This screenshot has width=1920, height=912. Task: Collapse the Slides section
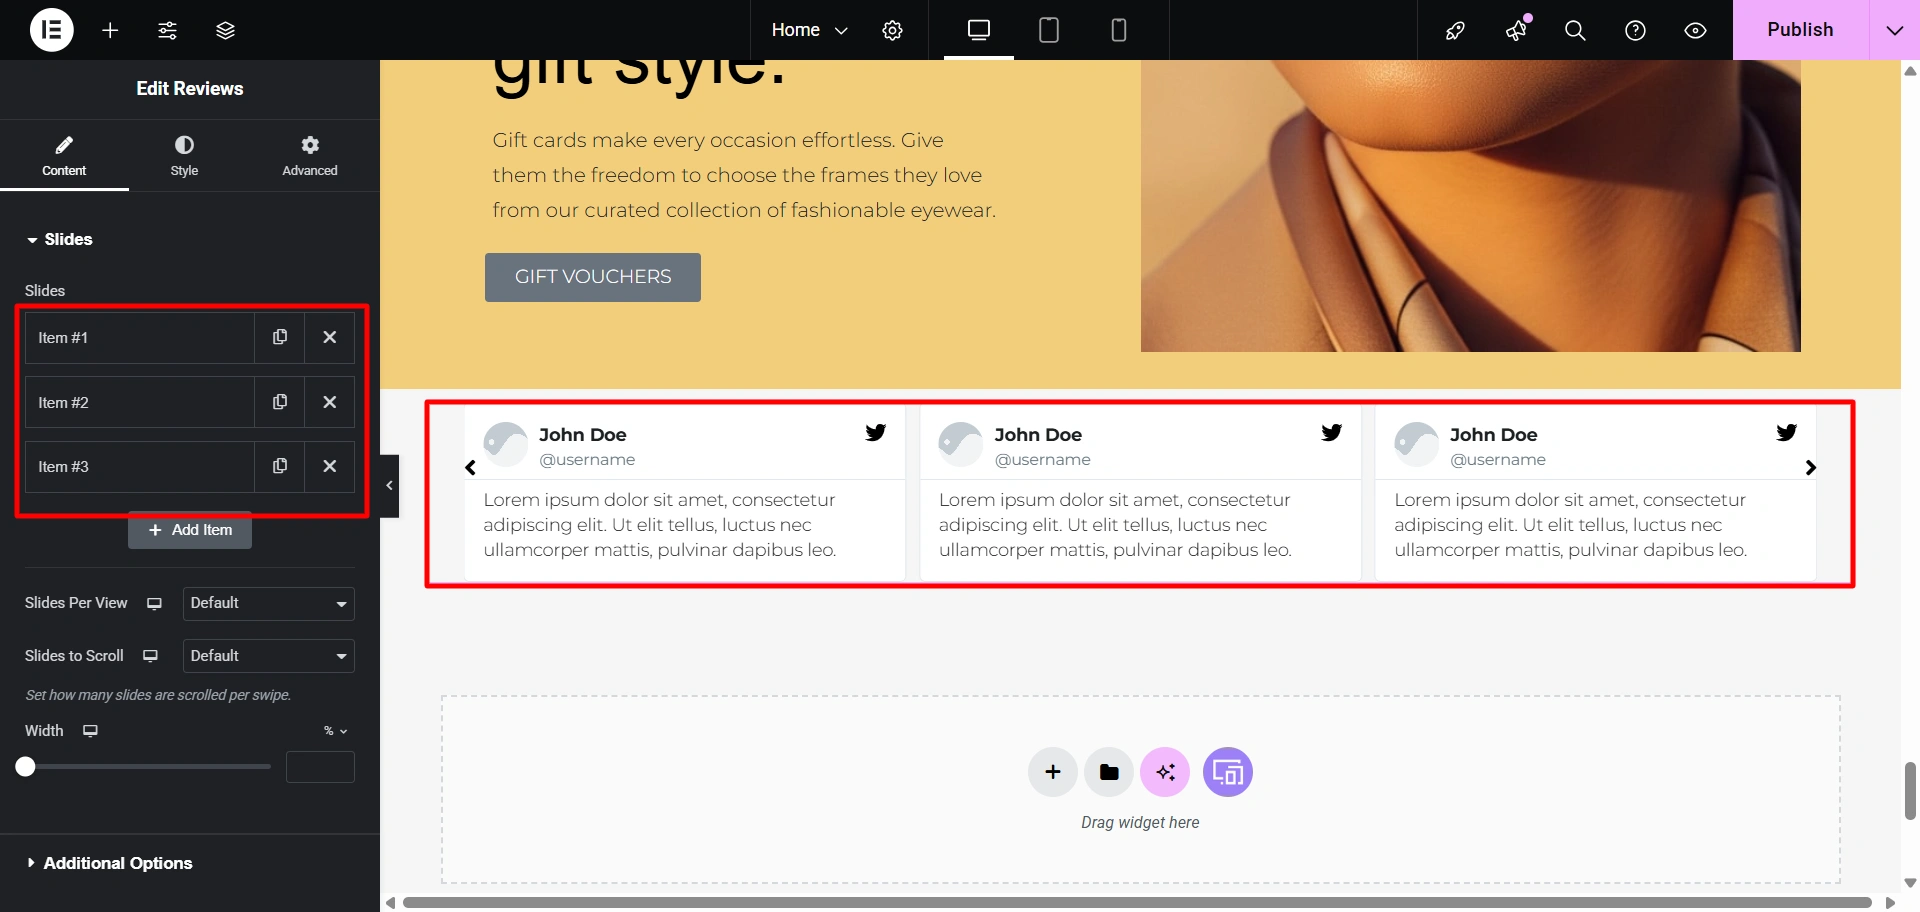60,240
